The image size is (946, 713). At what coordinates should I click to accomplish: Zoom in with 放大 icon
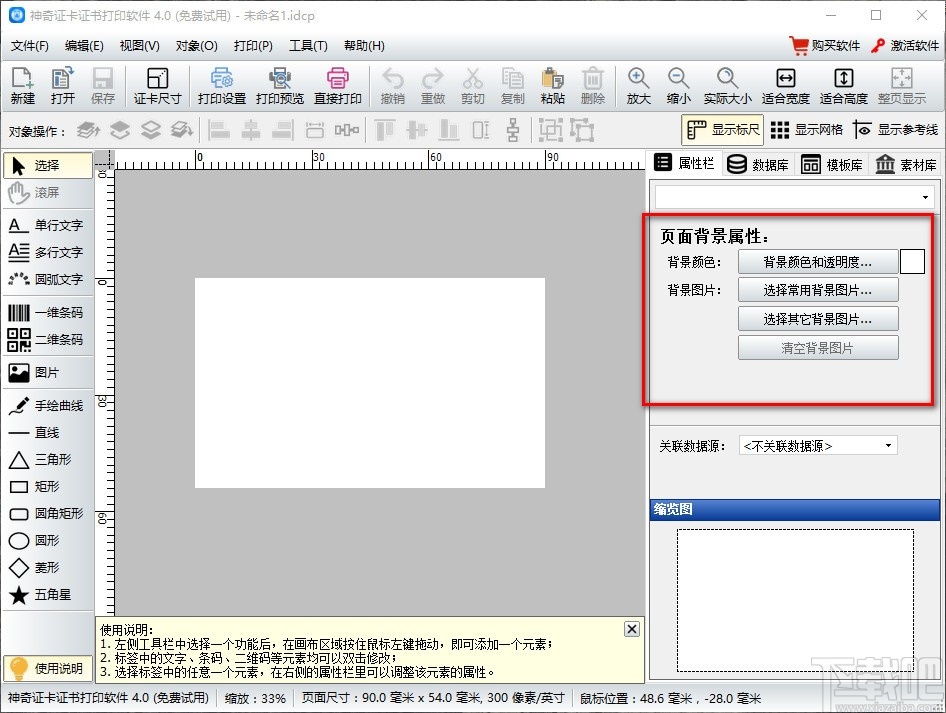[x=638, y=86]
